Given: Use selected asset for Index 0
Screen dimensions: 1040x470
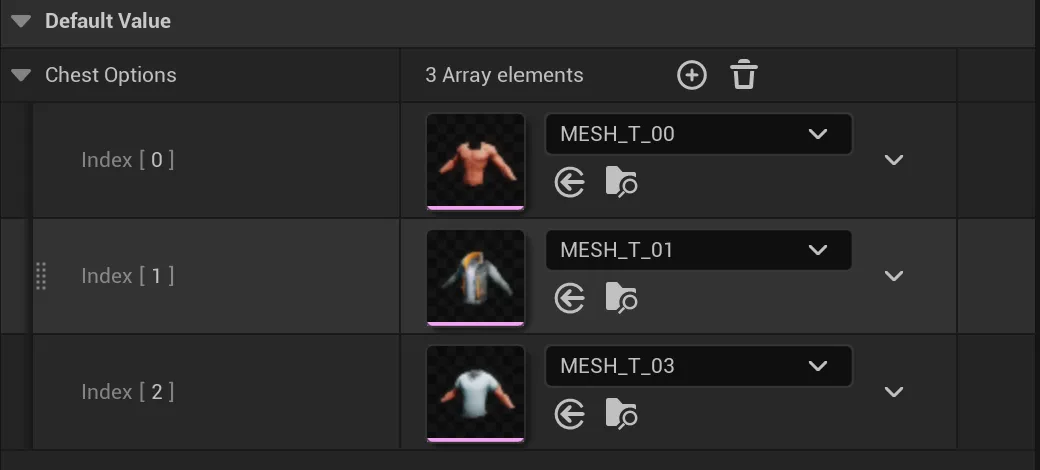Looking at the screenshot, I should pos(570,182).
